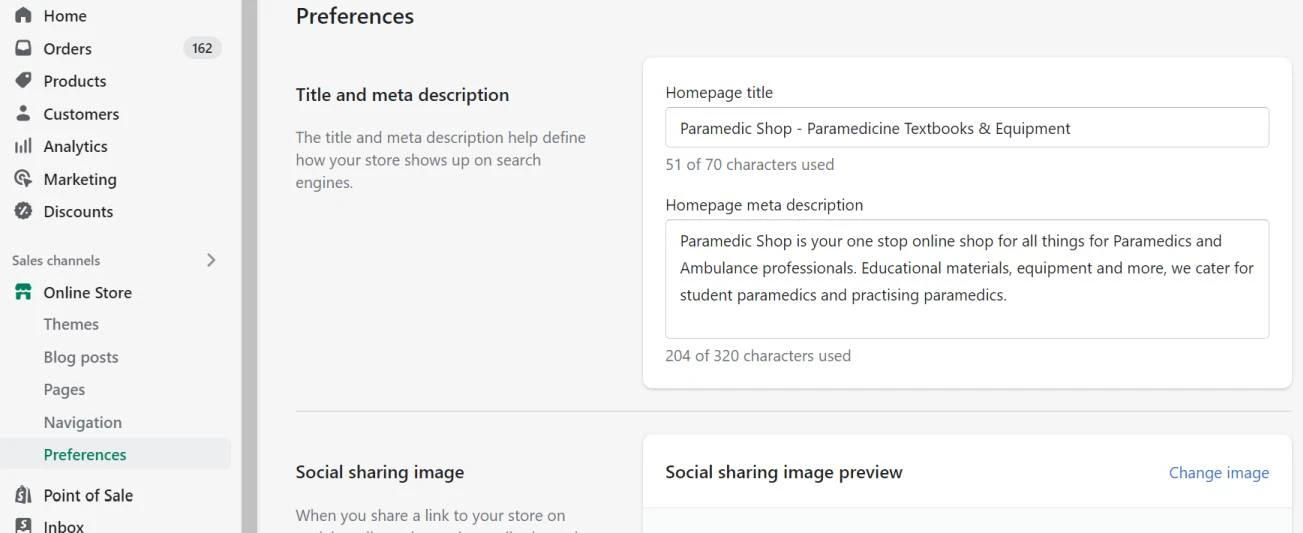Click the Homepage meta description label
Screen dimensions: 1303x533
[764, 205]
